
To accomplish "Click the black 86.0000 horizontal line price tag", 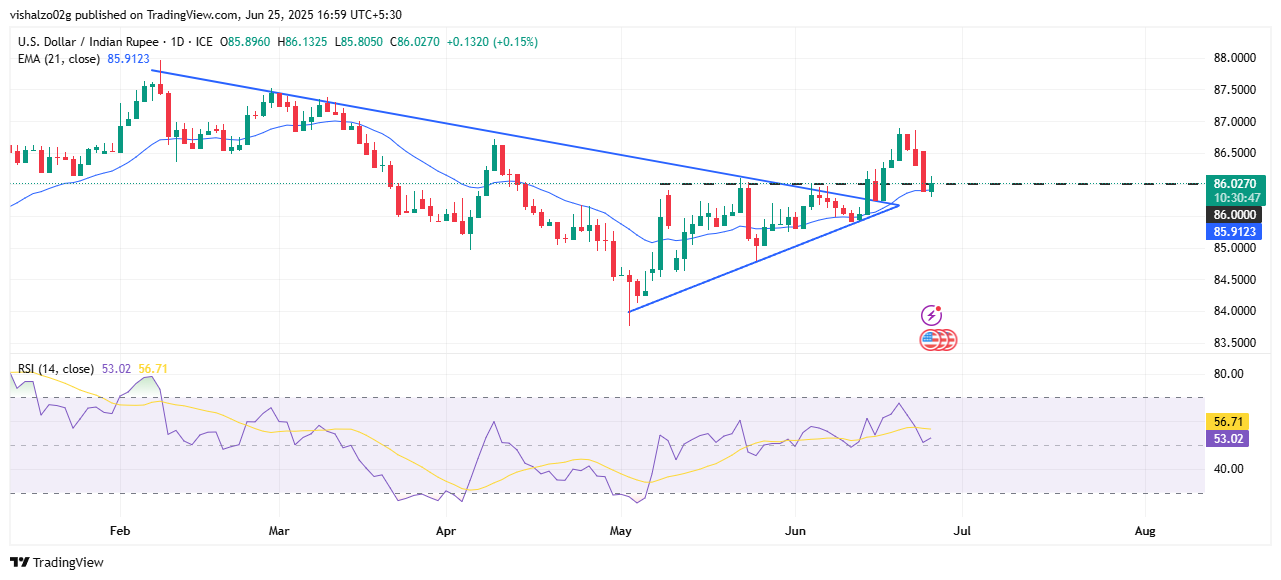I will (1238, 214).
